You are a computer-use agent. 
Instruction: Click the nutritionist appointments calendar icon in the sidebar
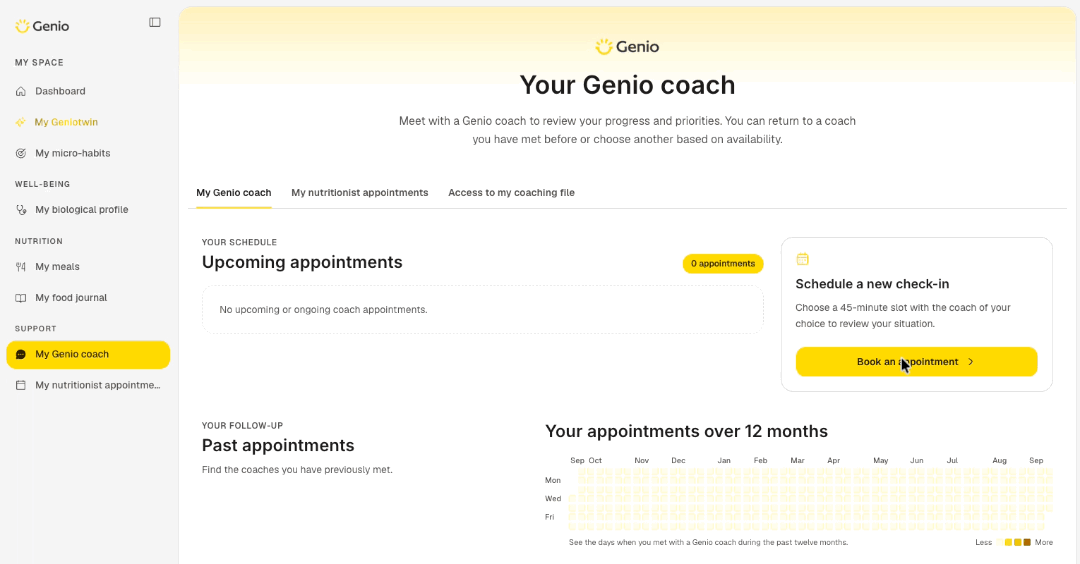(x=21, y=385)
